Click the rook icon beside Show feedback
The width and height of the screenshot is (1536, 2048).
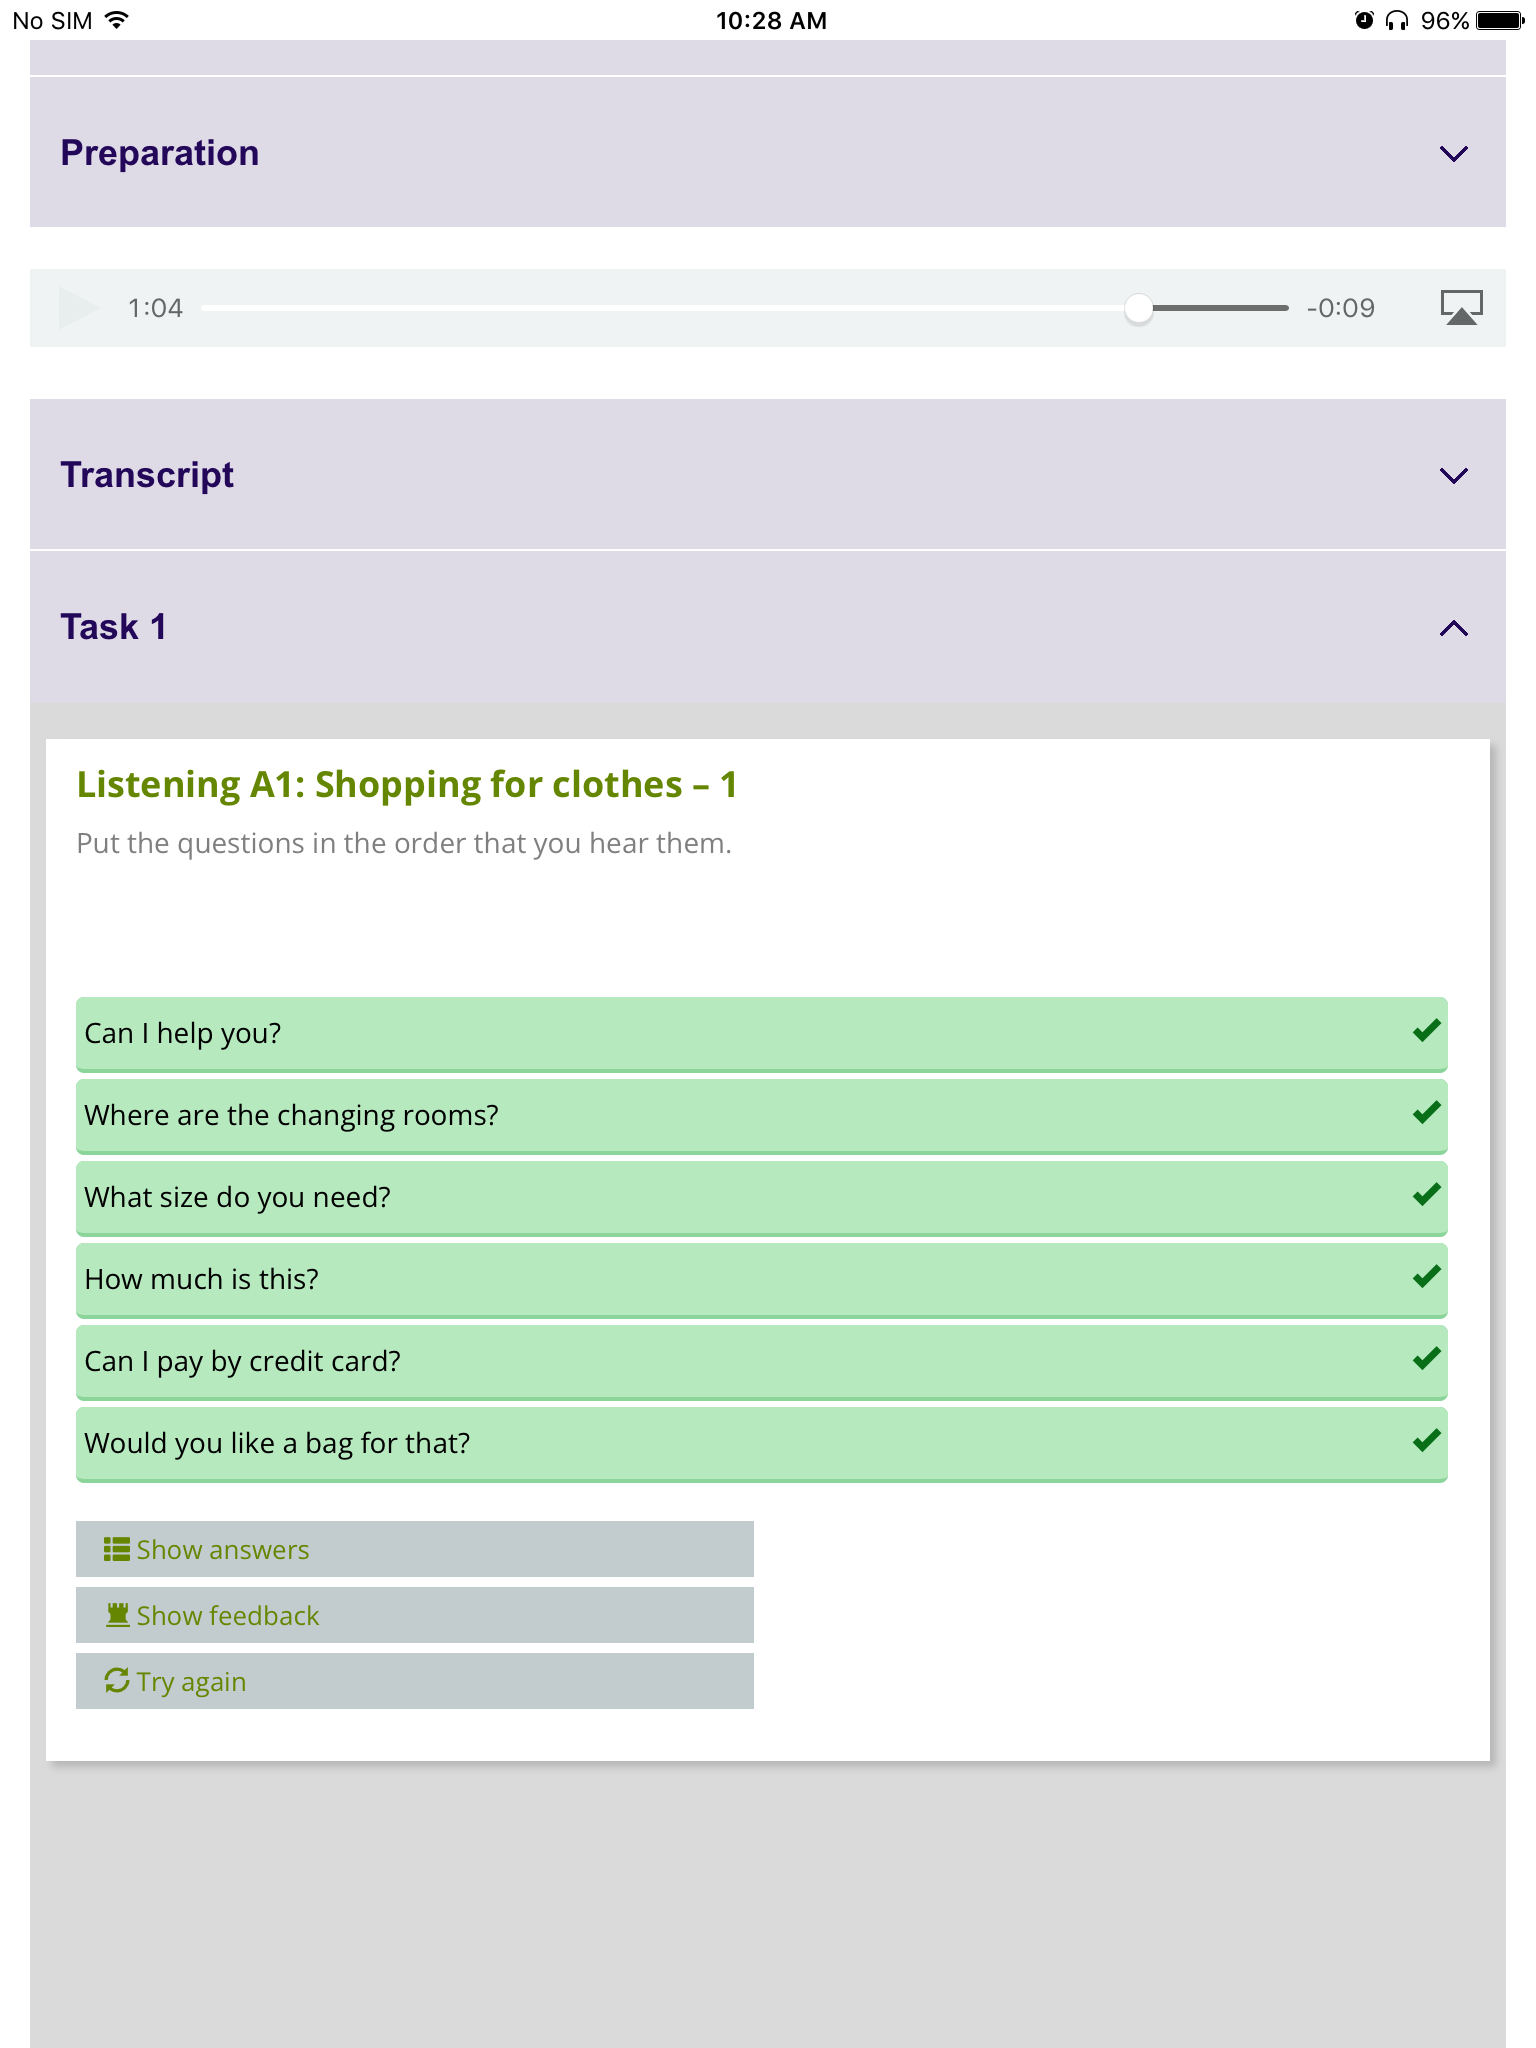(x=117, y=1615)
